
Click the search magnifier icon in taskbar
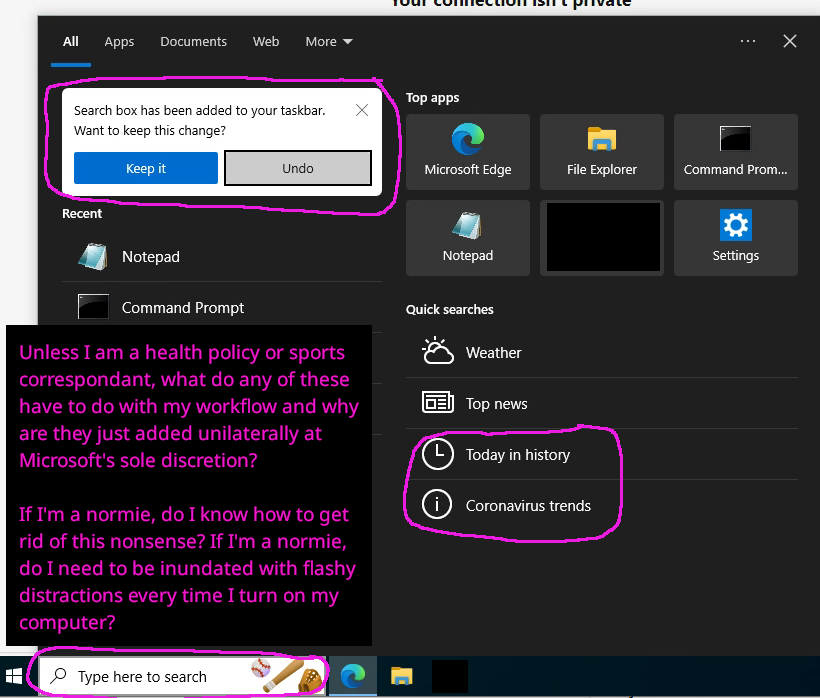59,676
